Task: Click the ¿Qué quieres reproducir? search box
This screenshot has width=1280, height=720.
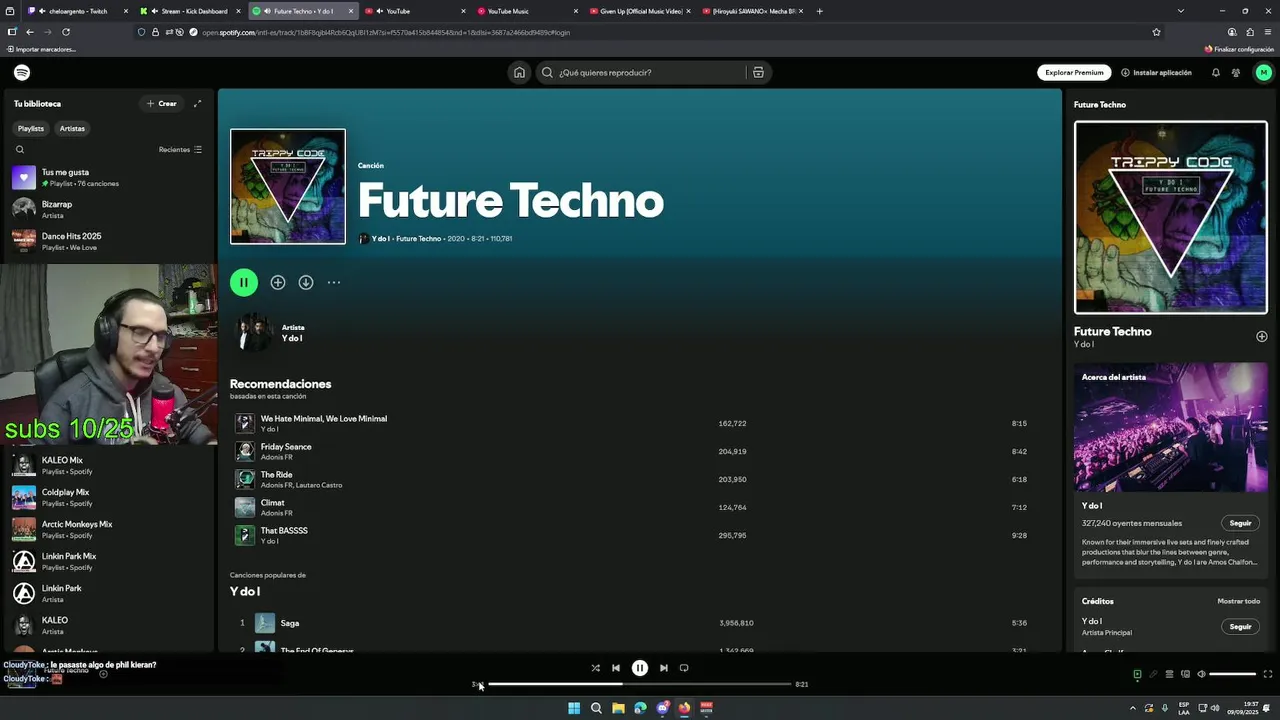Action: [x=640, y=72]
